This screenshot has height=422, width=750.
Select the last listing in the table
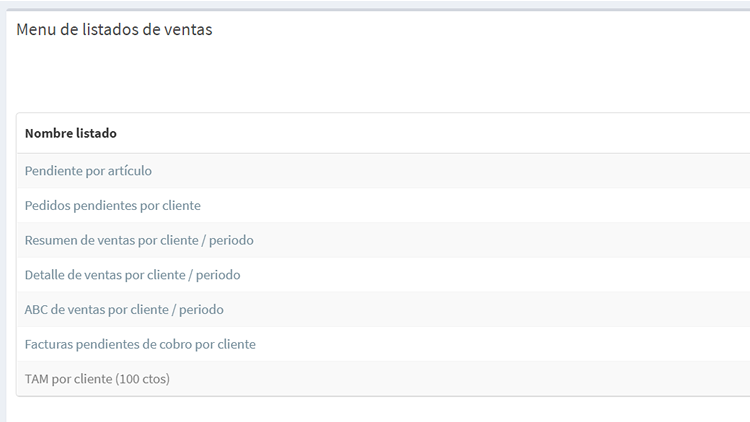pyautogui.click(x=97, y=379)
